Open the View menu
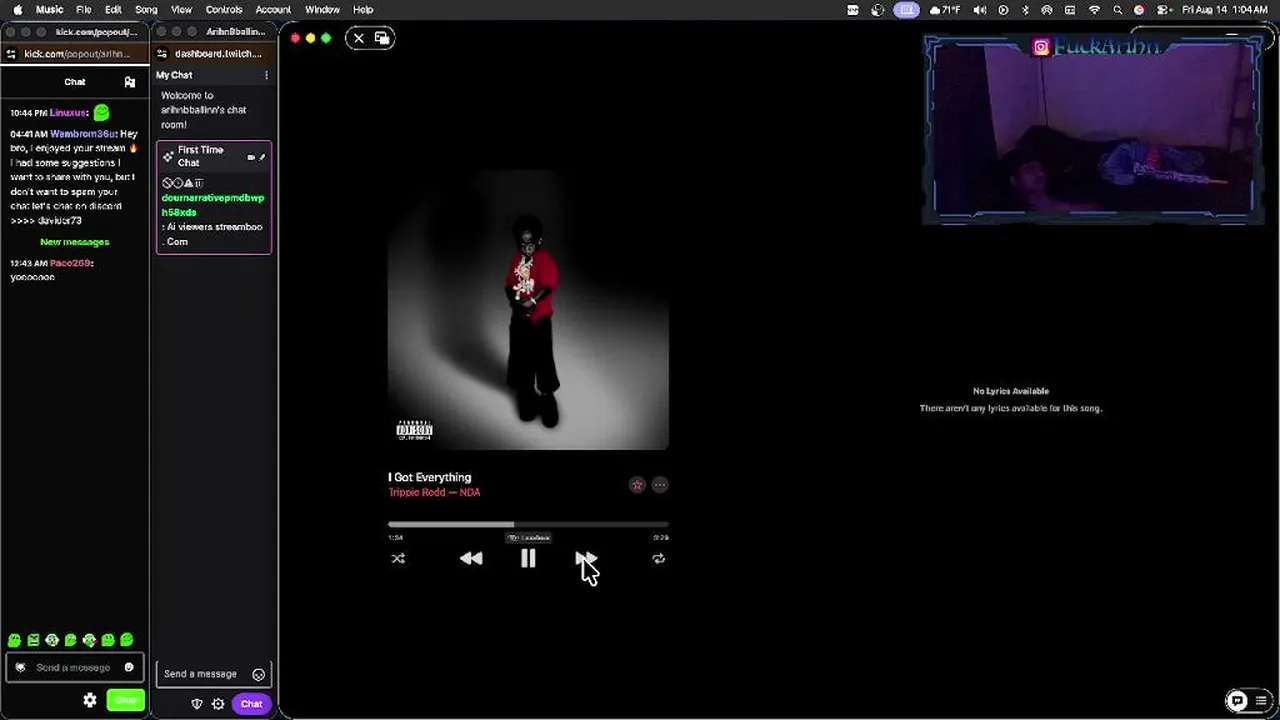 [x=181, y=10]
